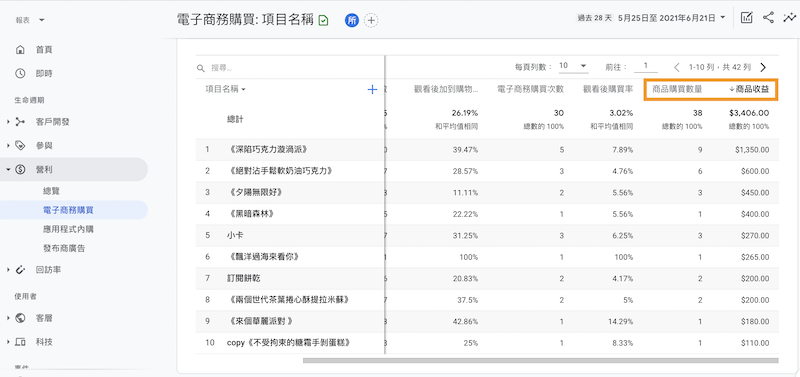Click row 《來個華麗派對 》
800x377 pixels.
(x=261, y=321)
